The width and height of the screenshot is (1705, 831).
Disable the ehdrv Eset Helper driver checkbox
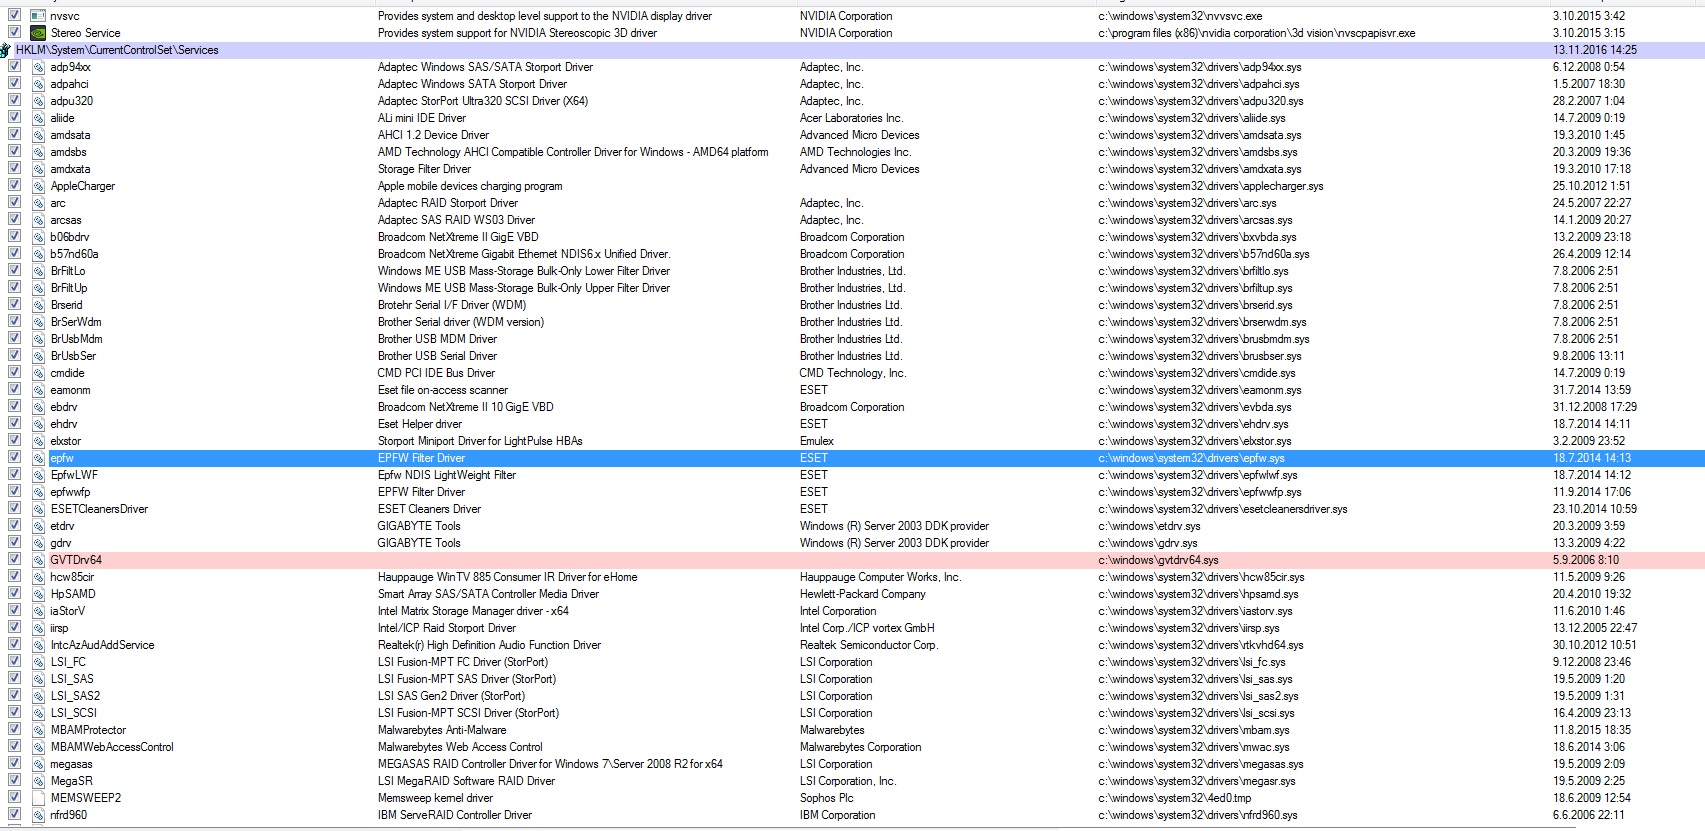coord(14,424)
